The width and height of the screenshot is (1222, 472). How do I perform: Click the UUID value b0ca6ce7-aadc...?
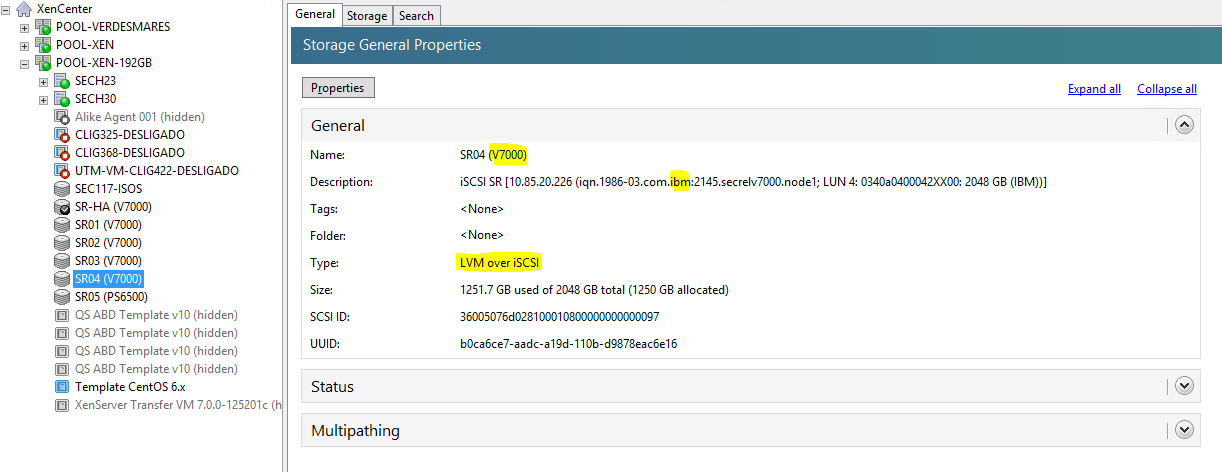tap(568, 344)
